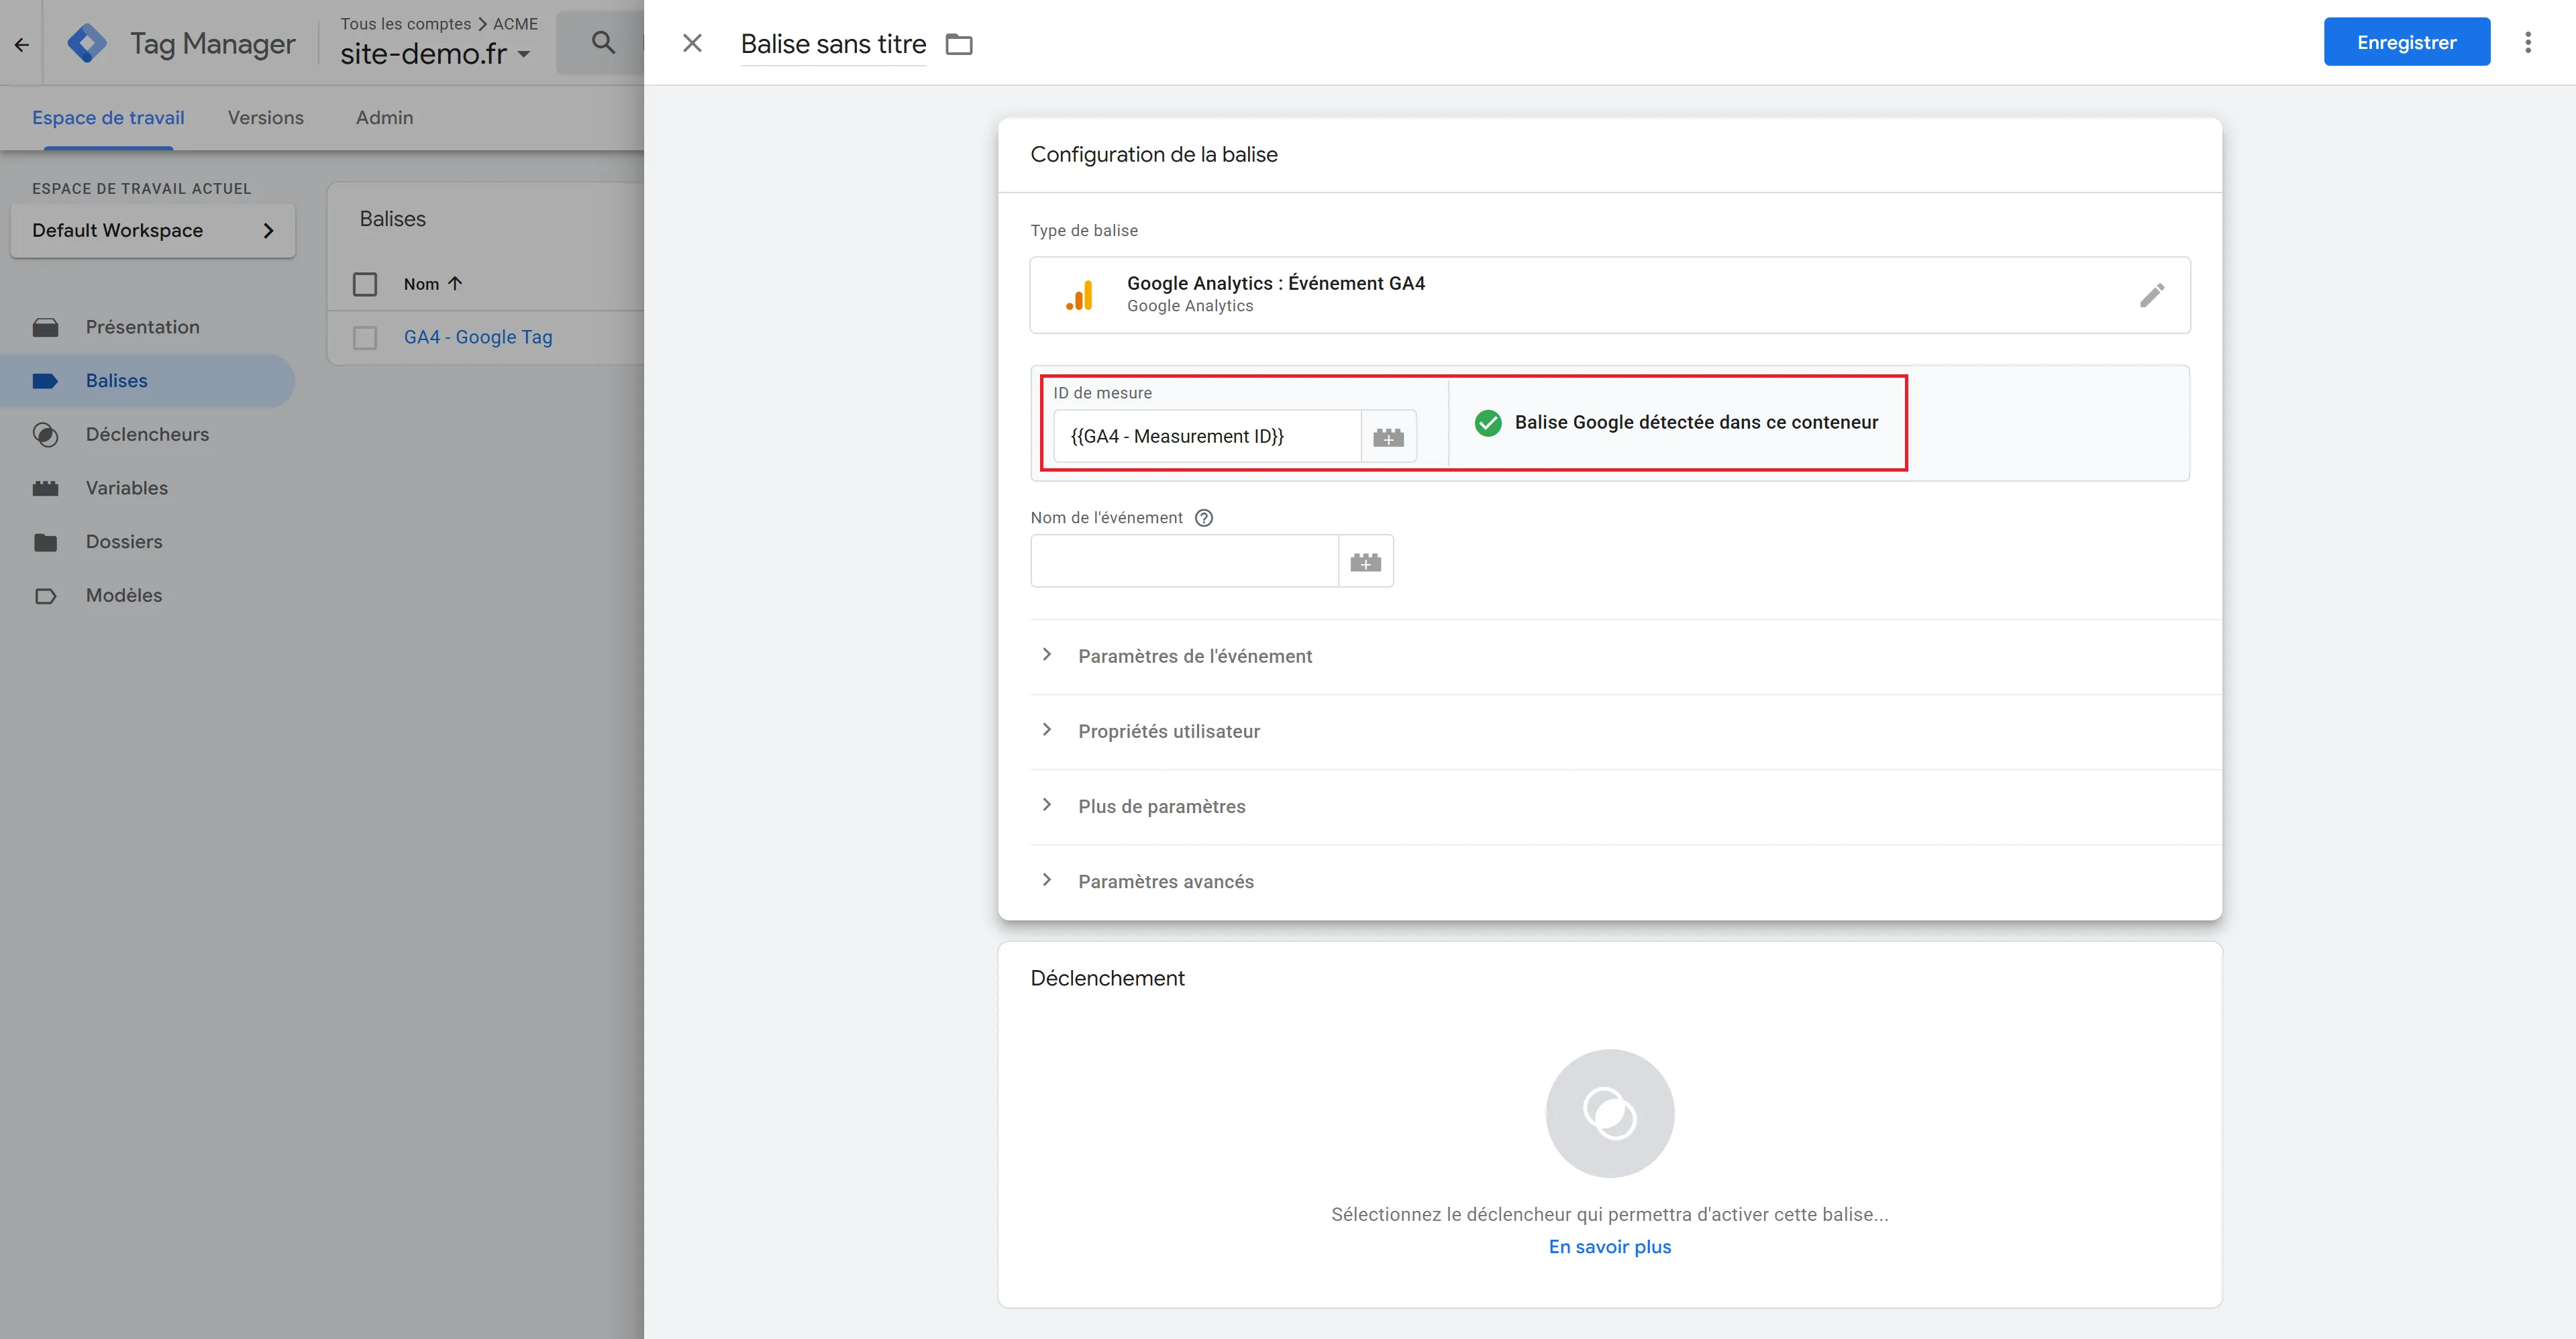Click 'Sélectionnez le déclencheur' prompt text
2576x1339 pixels.
click(1610, 1214)
